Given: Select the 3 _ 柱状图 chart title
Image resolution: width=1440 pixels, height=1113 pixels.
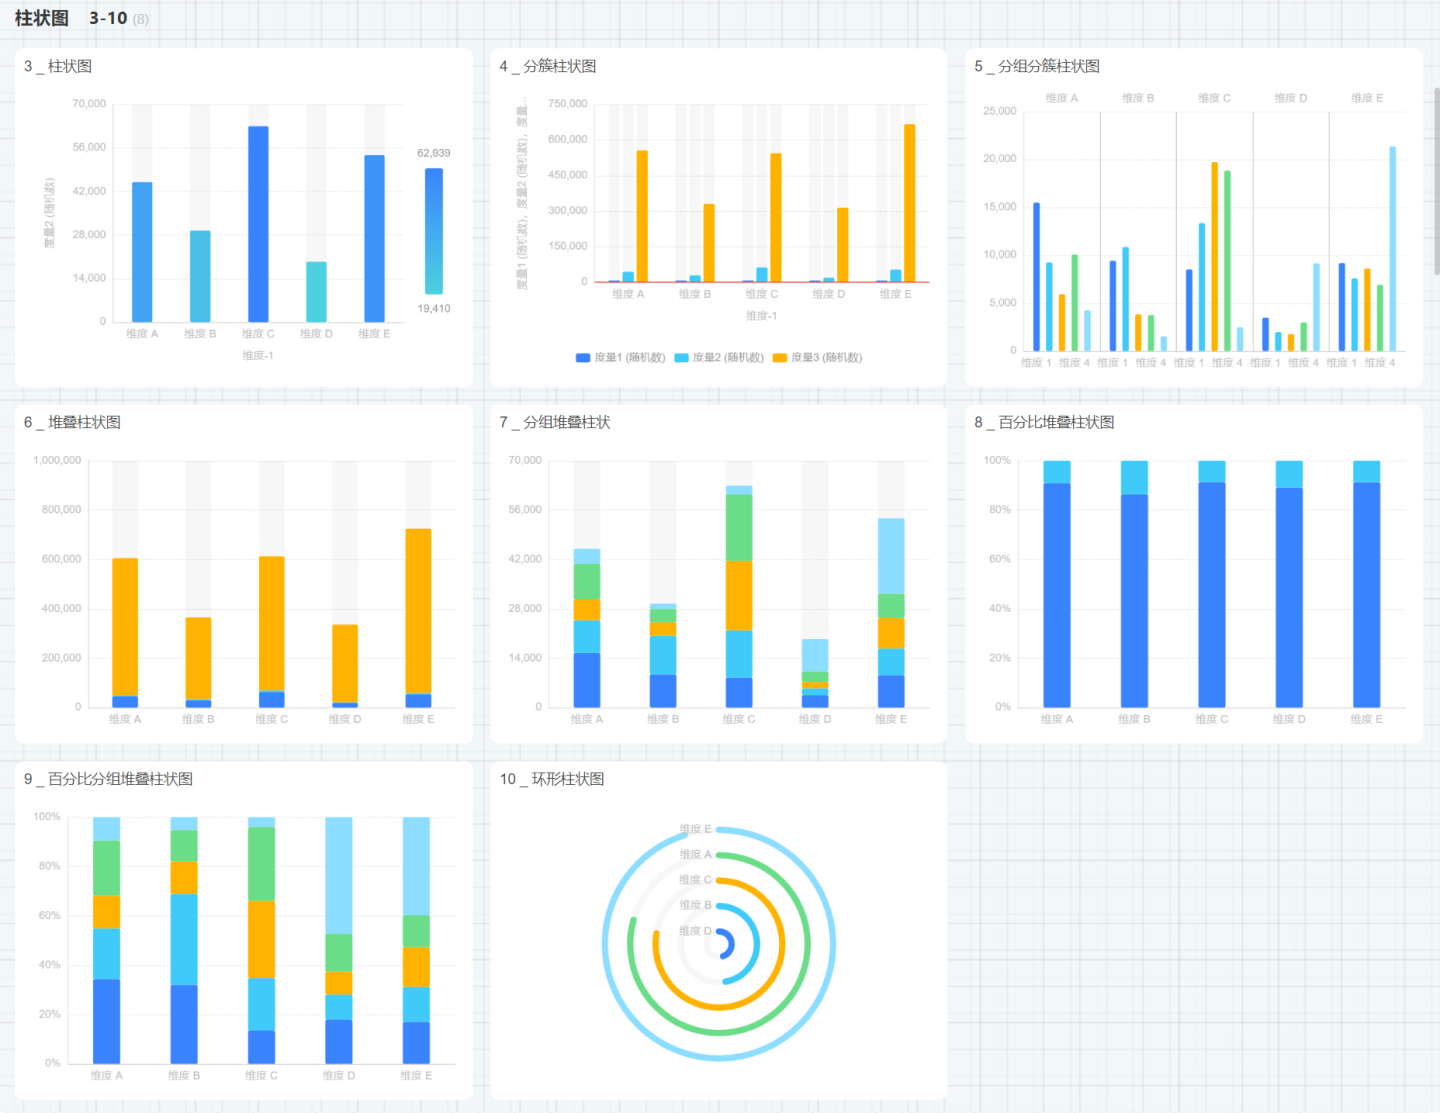Looking at the screenshot, I should coord(58,66).
